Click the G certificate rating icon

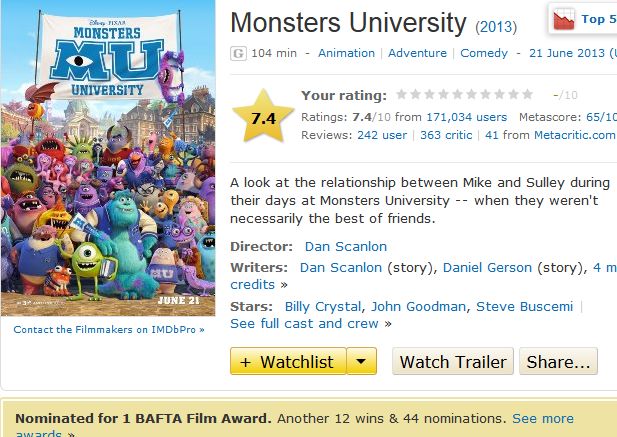click(238, 53)
